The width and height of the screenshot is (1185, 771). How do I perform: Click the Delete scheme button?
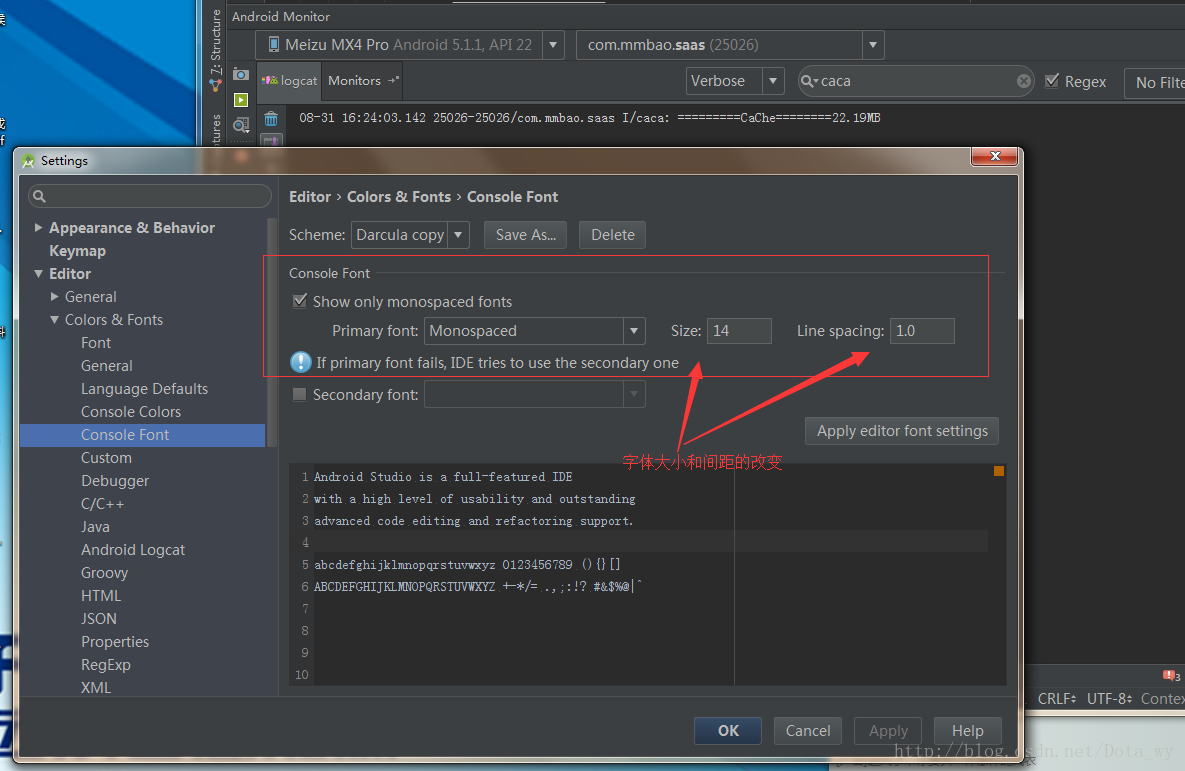613,235
